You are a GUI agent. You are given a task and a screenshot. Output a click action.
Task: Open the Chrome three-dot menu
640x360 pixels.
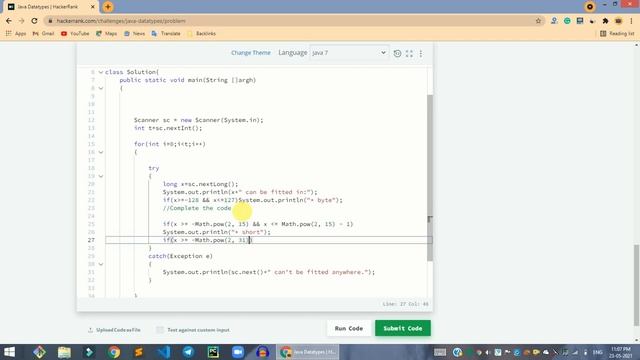coord(631,20)
